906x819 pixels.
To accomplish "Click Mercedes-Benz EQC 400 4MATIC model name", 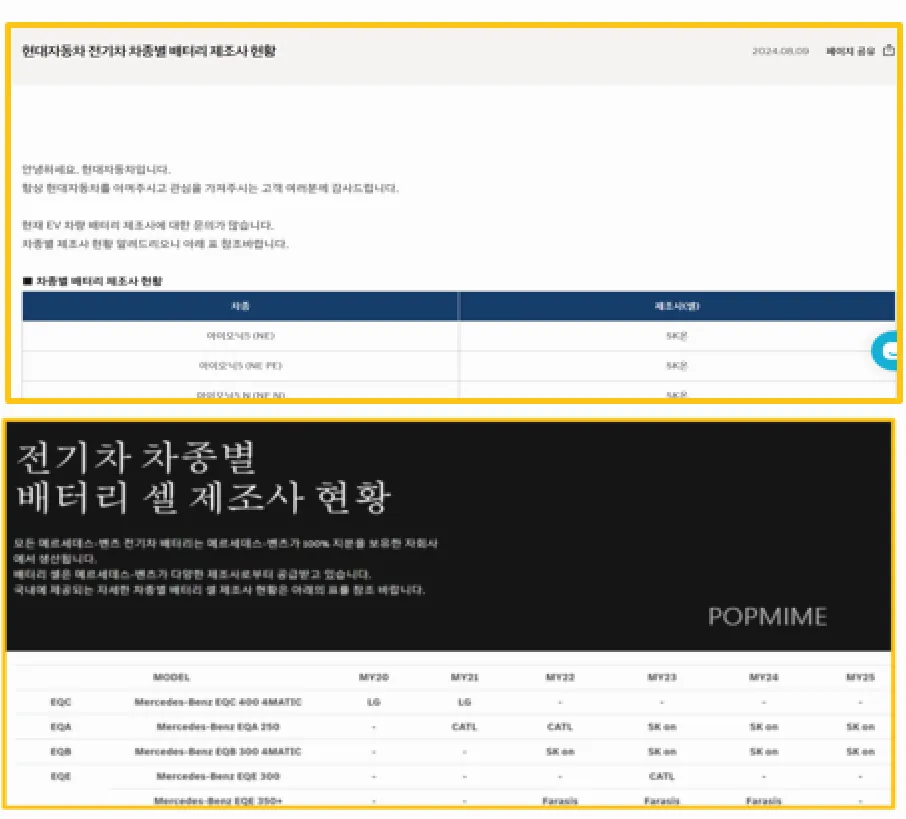I will [218, 702].
